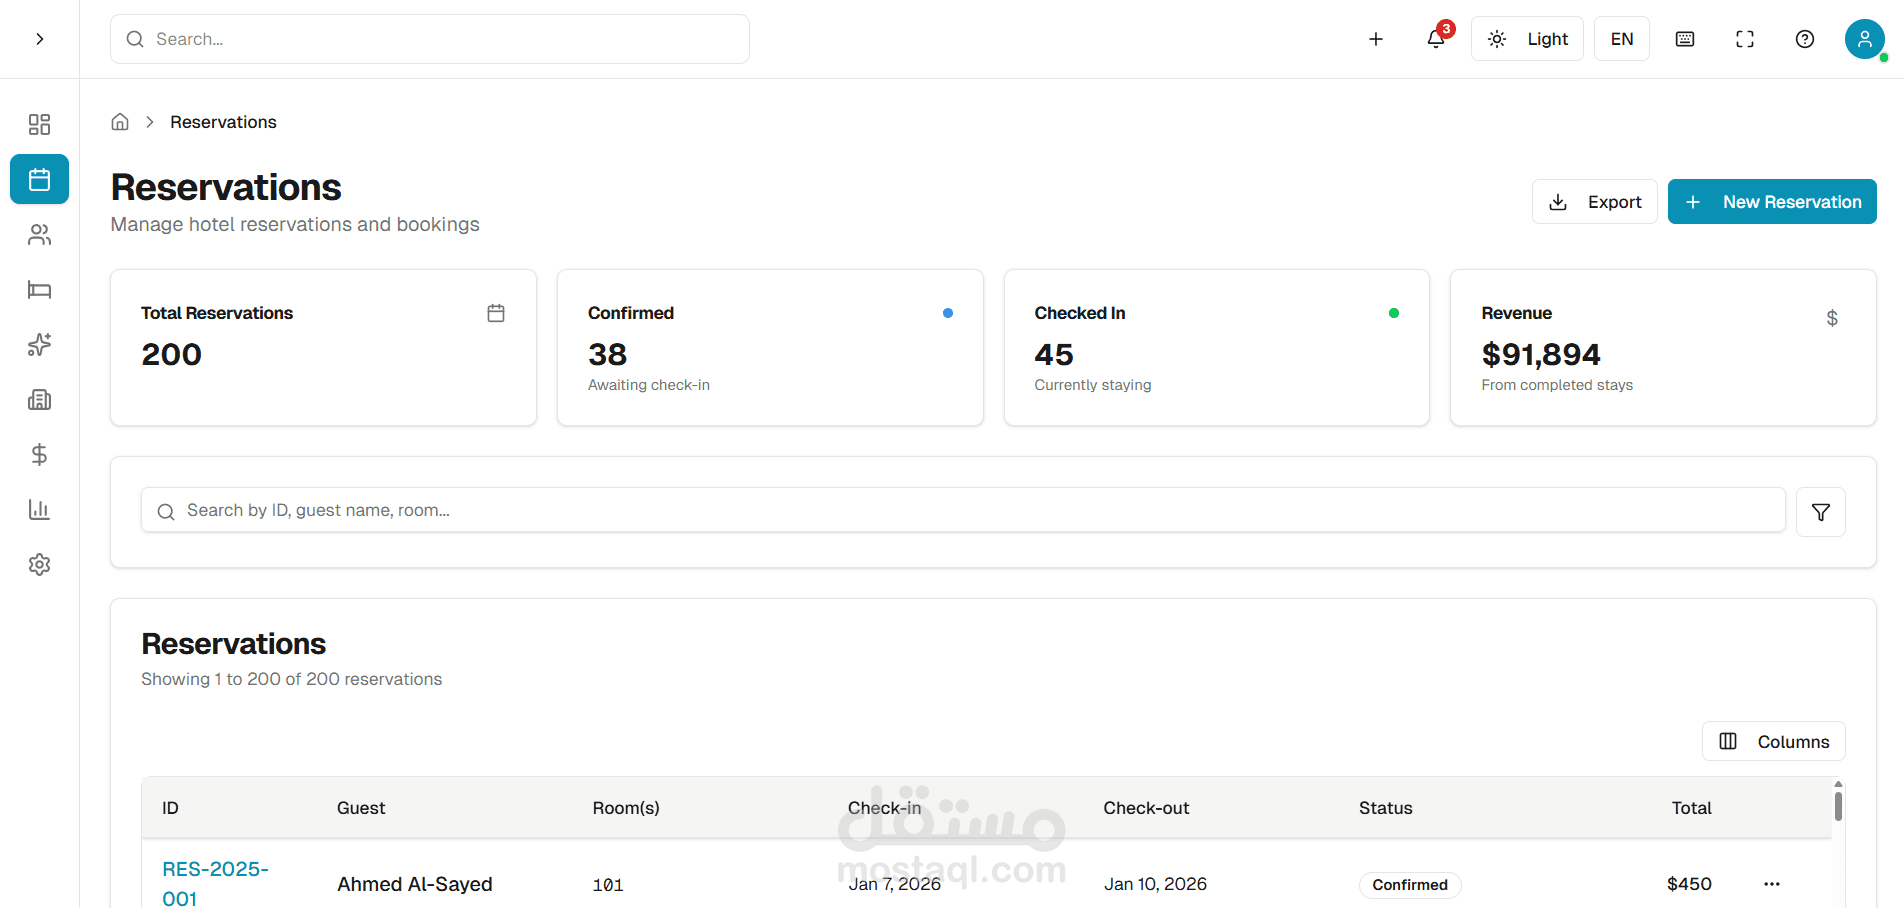This screenshot has width=1904, height=908.
Task: Click the sparkles icon in sidebar
Action: coord(39,345)
